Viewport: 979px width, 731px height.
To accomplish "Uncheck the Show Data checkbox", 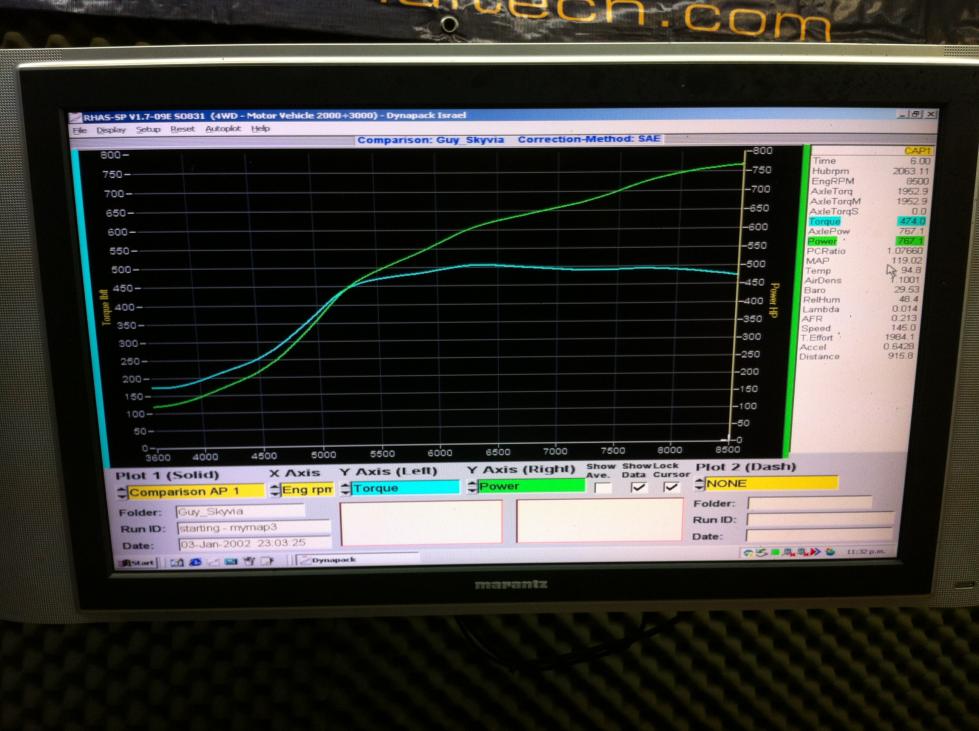I will coord(638,487).
